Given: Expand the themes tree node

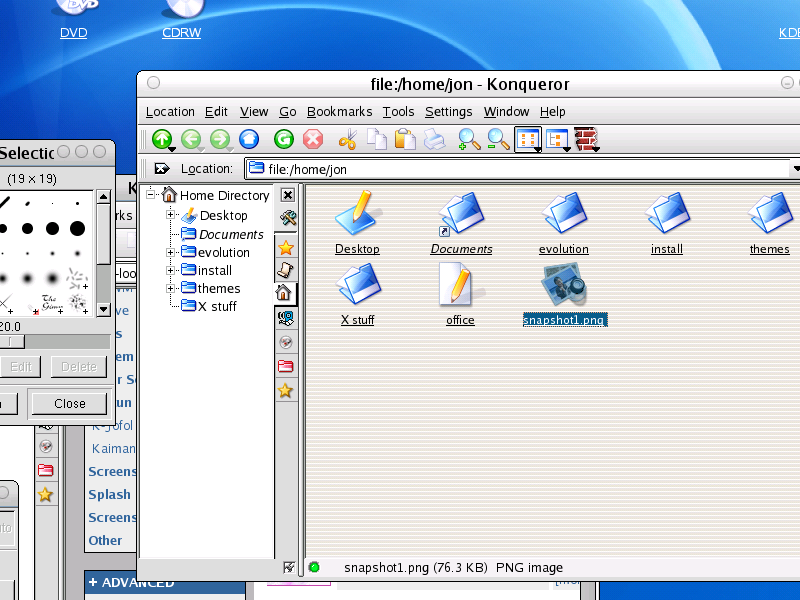Looking at the screenshot, I should pos(171,288).
